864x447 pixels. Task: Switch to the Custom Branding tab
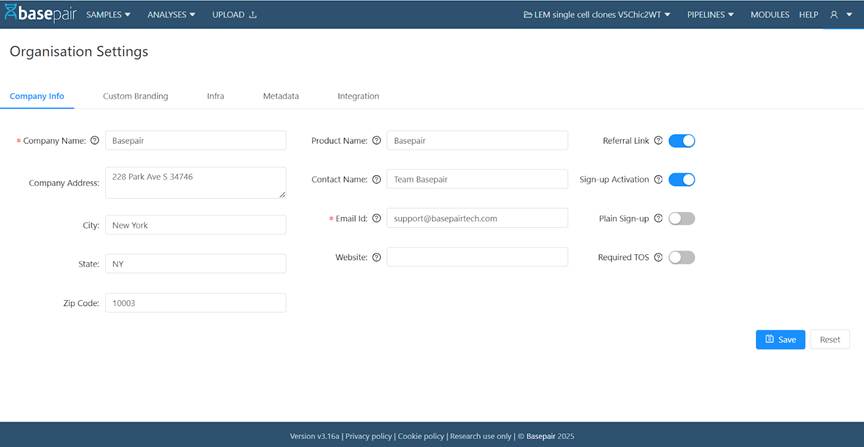point(135,96)
